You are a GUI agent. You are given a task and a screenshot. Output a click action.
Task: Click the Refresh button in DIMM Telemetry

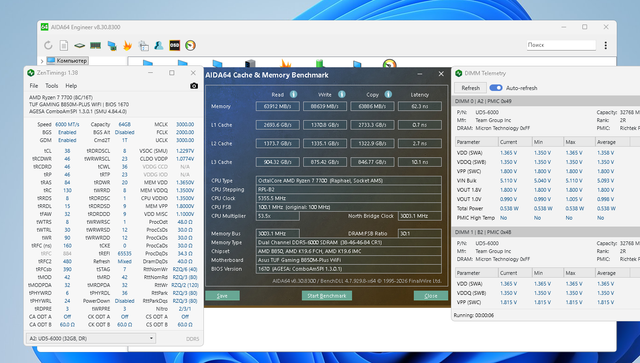tap(470, 88)
